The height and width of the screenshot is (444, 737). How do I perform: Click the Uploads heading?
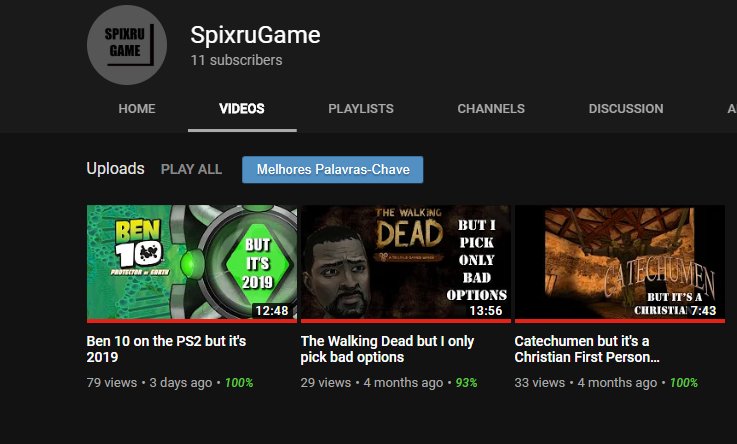coord(116,168)
